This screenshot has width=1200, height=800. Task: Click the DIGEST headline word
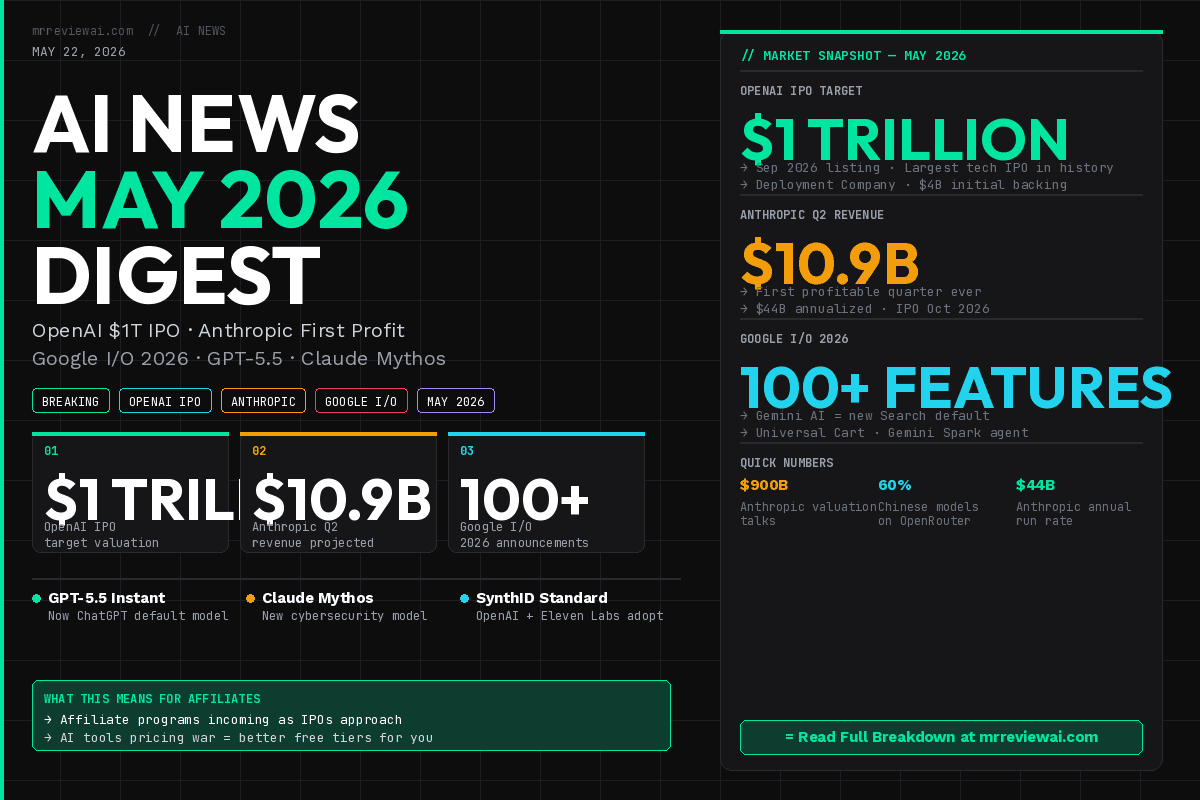176,274
